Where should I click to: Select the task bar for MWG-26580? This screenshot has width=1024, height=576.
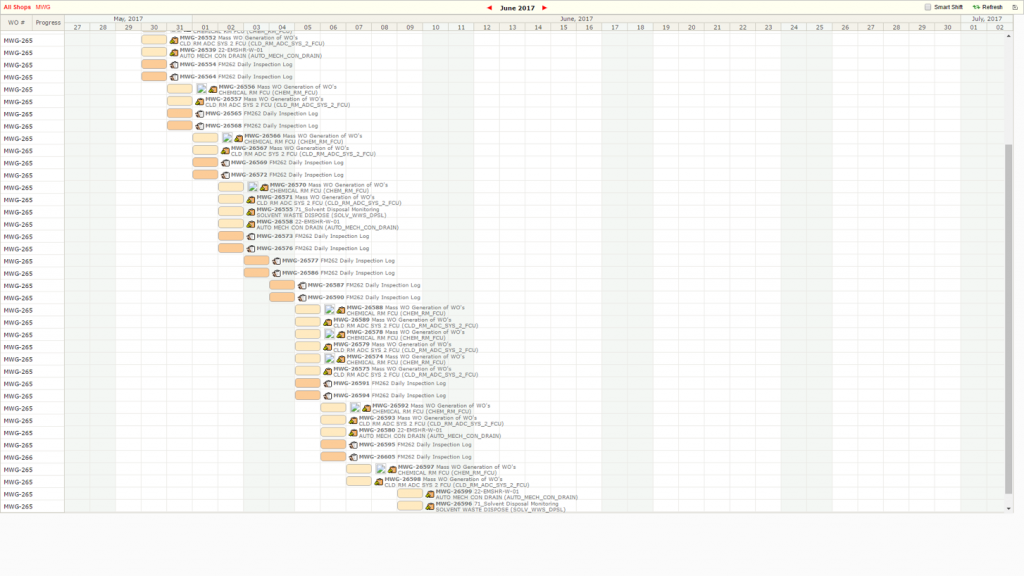click(333, 432)
